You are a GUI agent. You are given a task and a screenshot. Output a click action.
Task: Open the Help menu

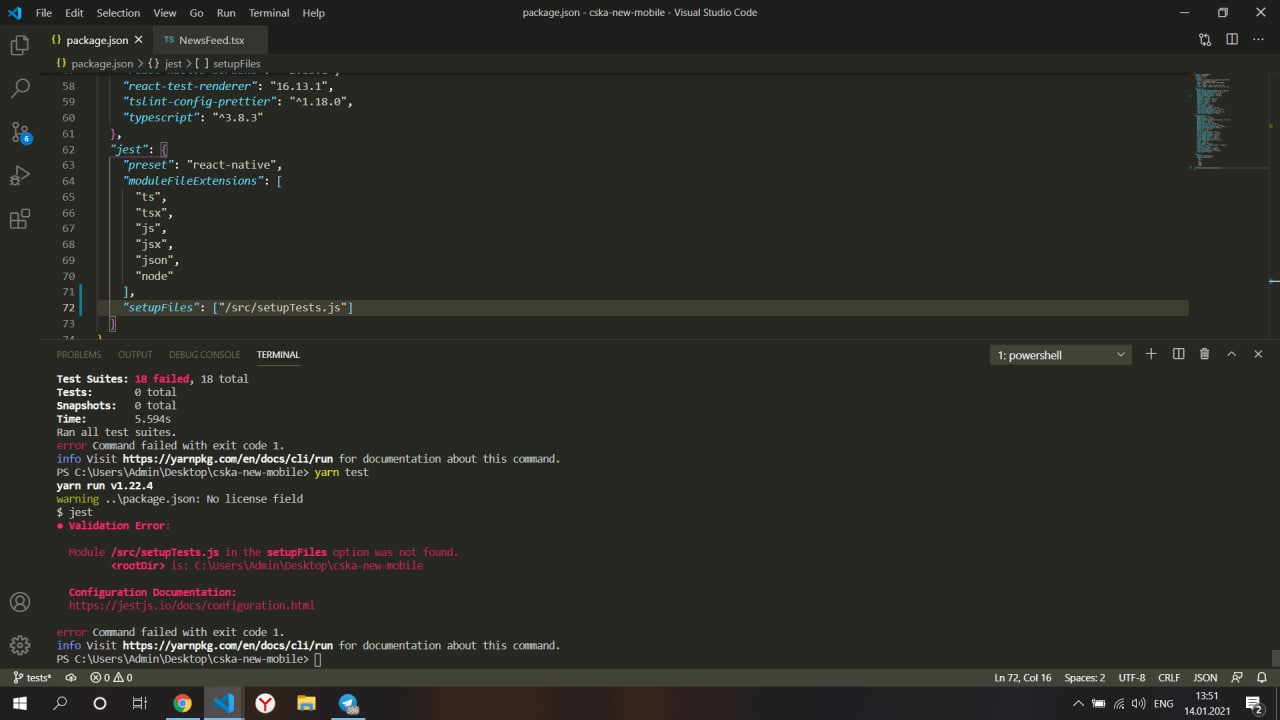313,13
